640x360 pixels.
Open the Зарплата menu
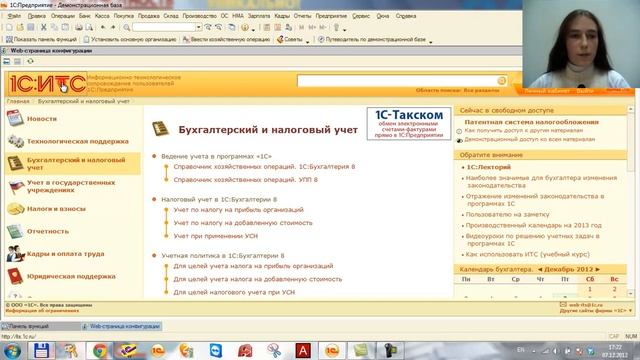pos(259,16)
